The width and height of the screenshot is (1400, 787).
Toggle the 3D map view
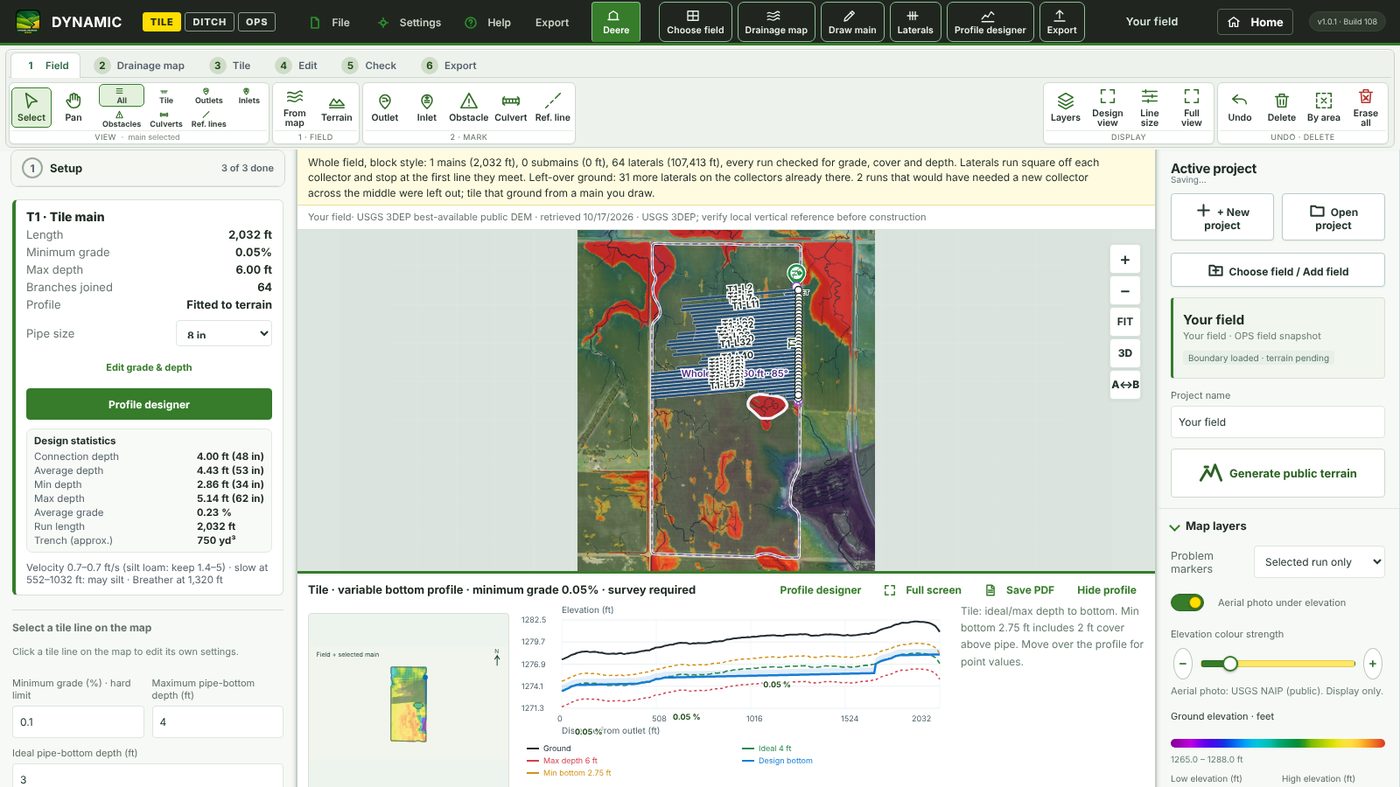click(1125, 353)
